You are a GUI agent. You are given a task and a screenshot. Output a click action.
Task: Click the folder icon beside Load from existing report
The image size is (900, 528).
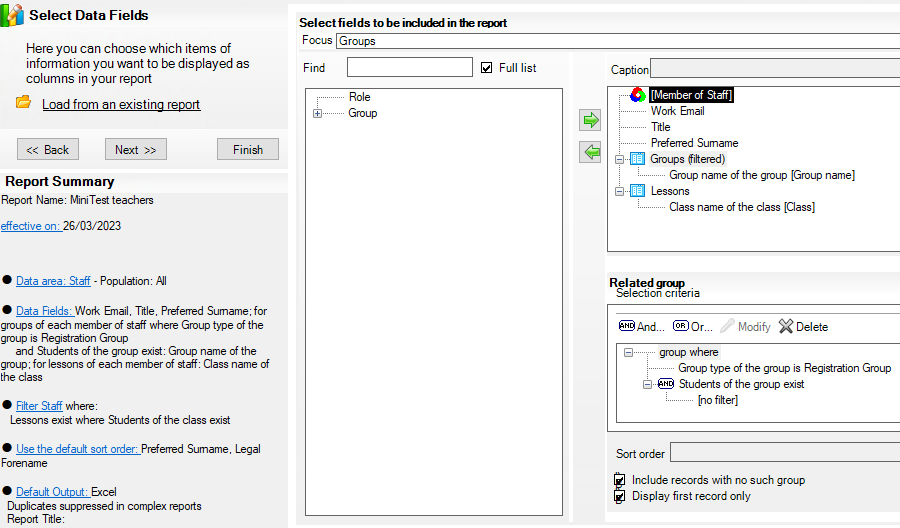(x=24, y=102)
